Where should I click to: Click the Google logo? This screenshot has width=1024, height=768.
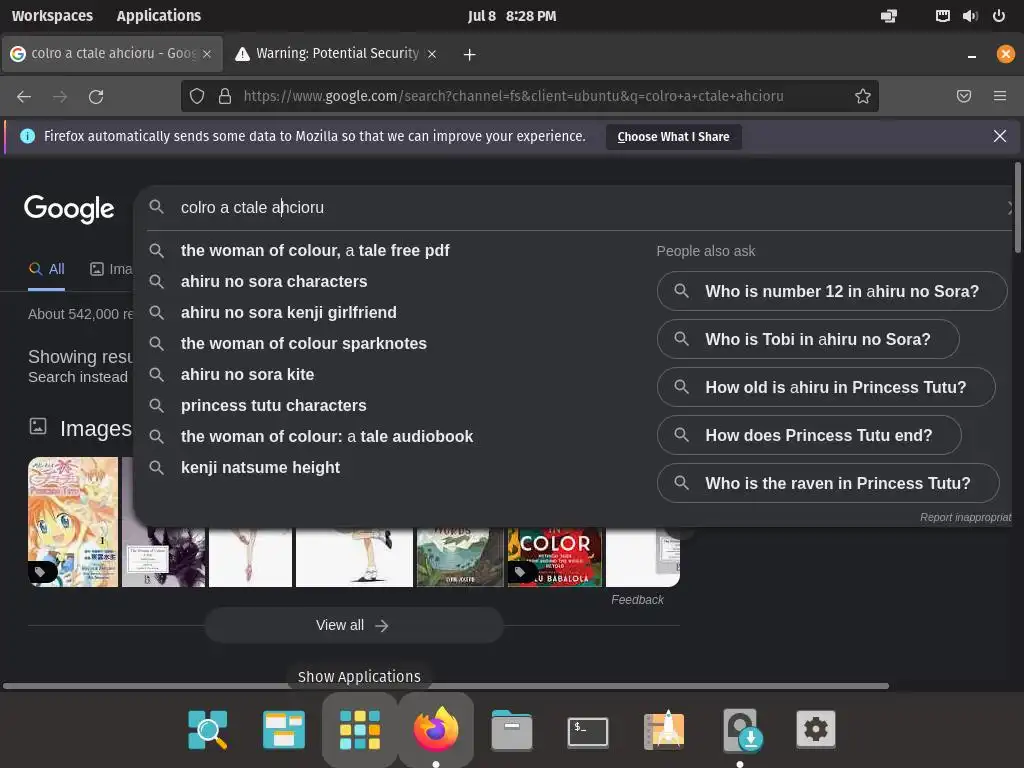coord(69,209)
